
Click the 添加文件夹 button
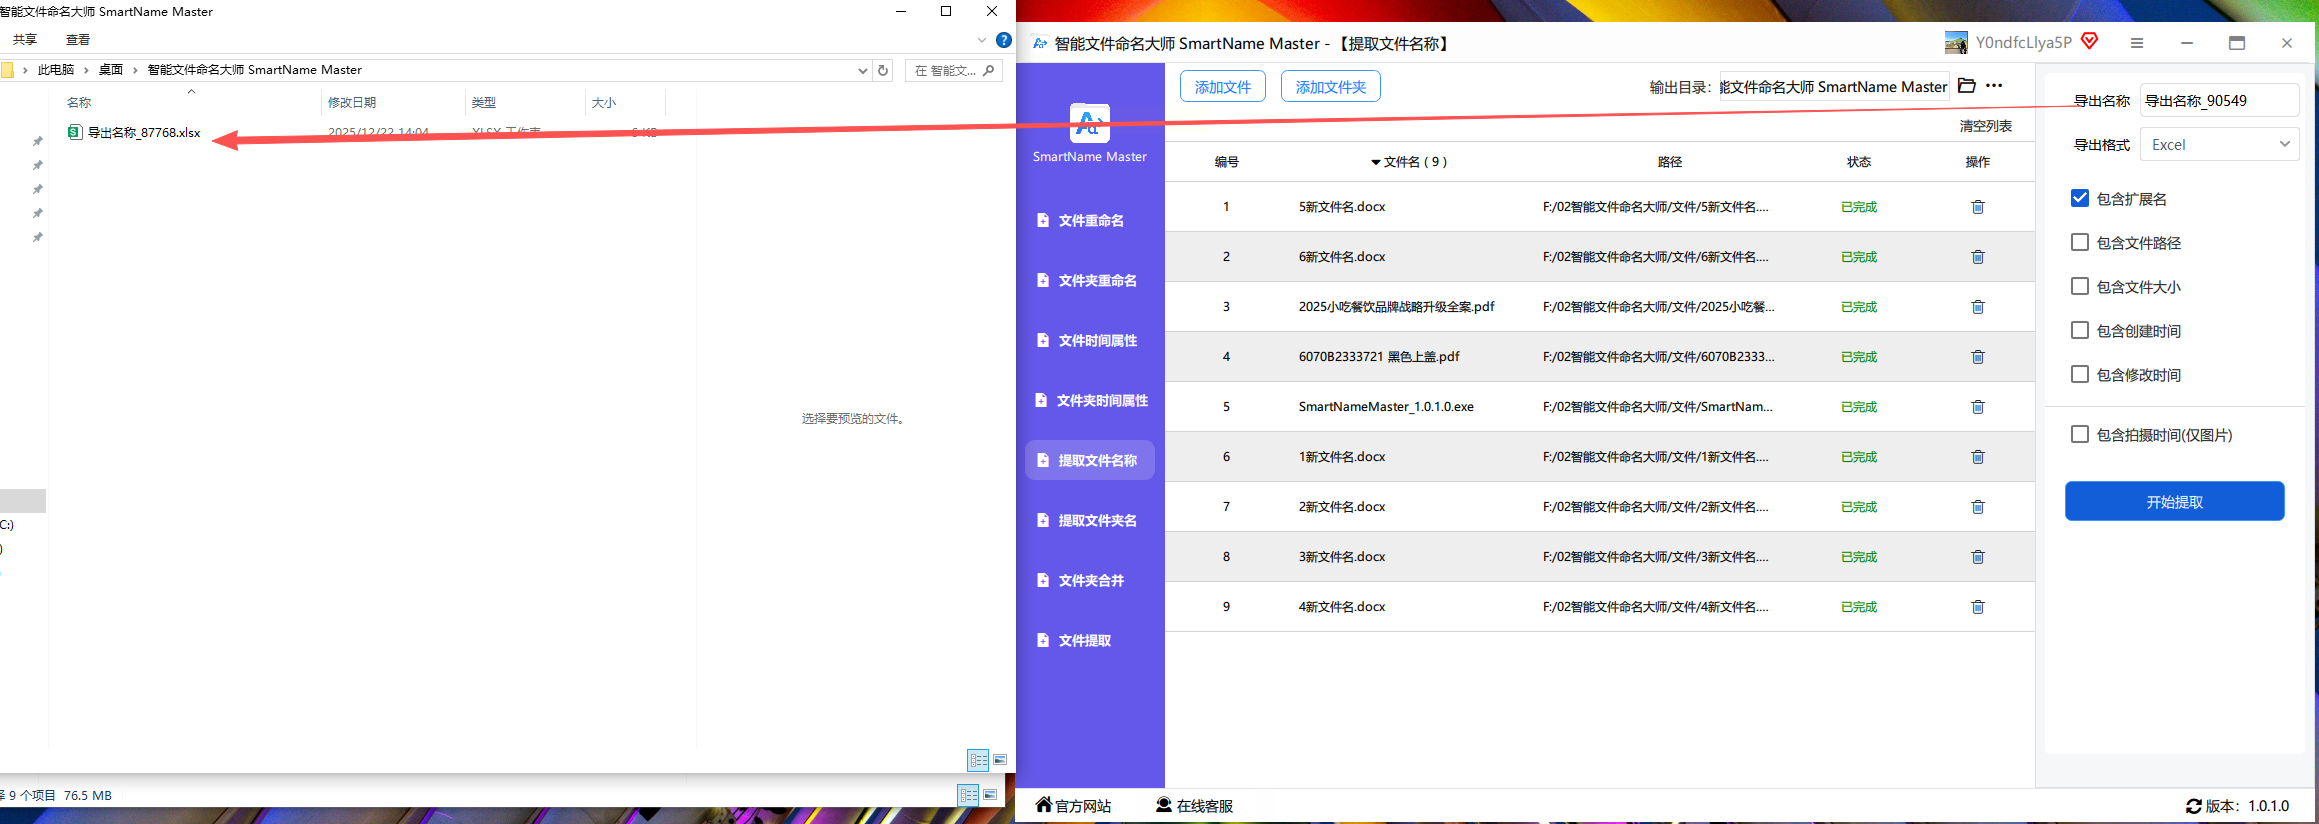coord(1331,87)
